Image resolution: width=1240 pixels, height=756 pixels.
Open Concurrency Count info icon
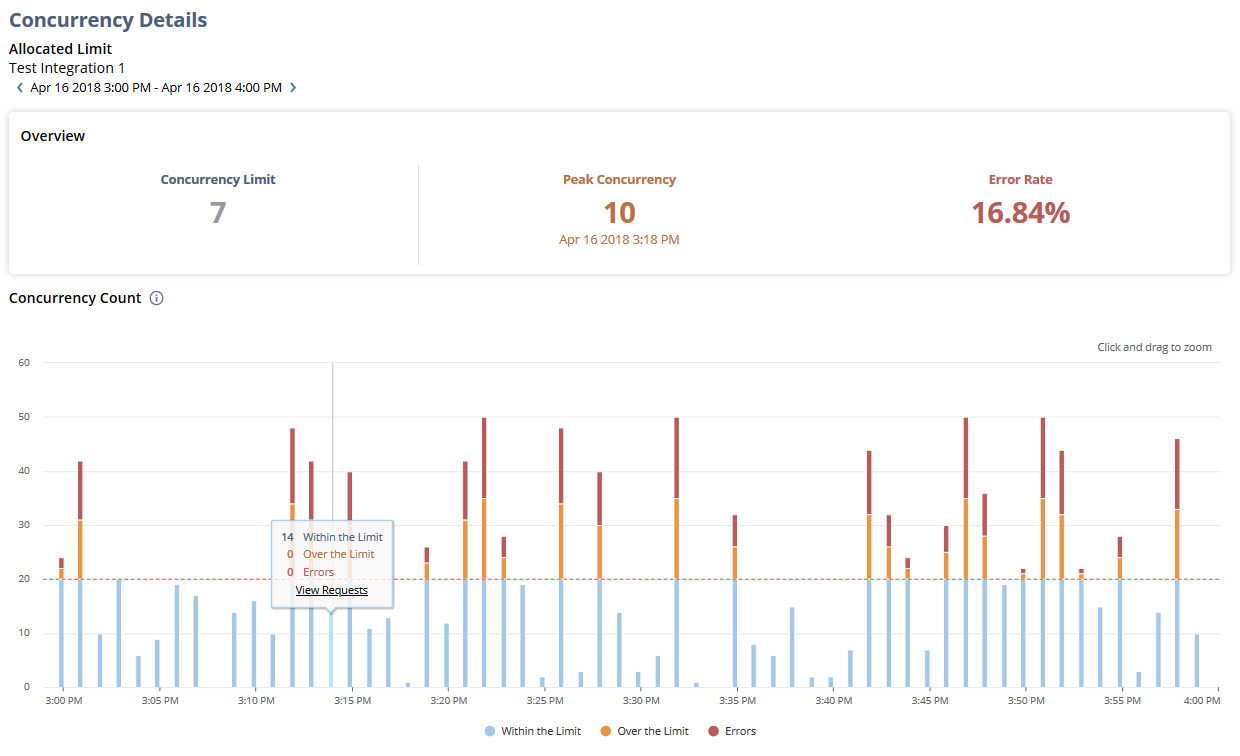pos(156,298)
